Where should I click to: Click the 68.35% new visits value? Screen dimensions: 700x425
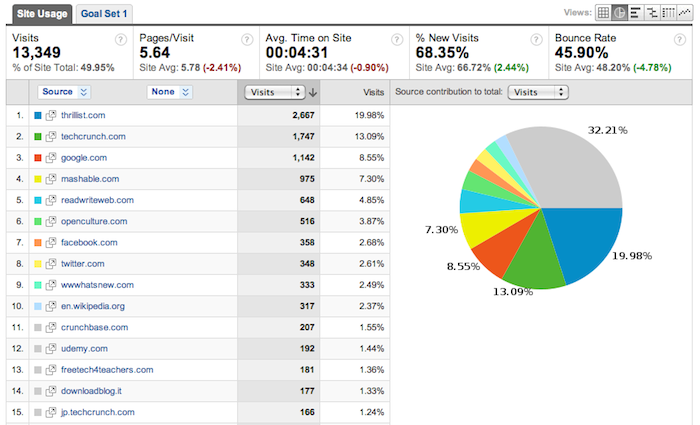point(442,53)
